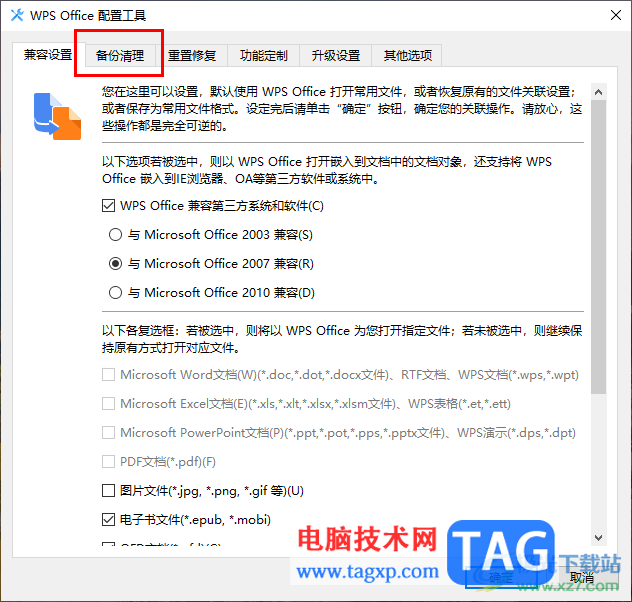Close the WPS Office 配置工具 window

click(x=615, y=15)
